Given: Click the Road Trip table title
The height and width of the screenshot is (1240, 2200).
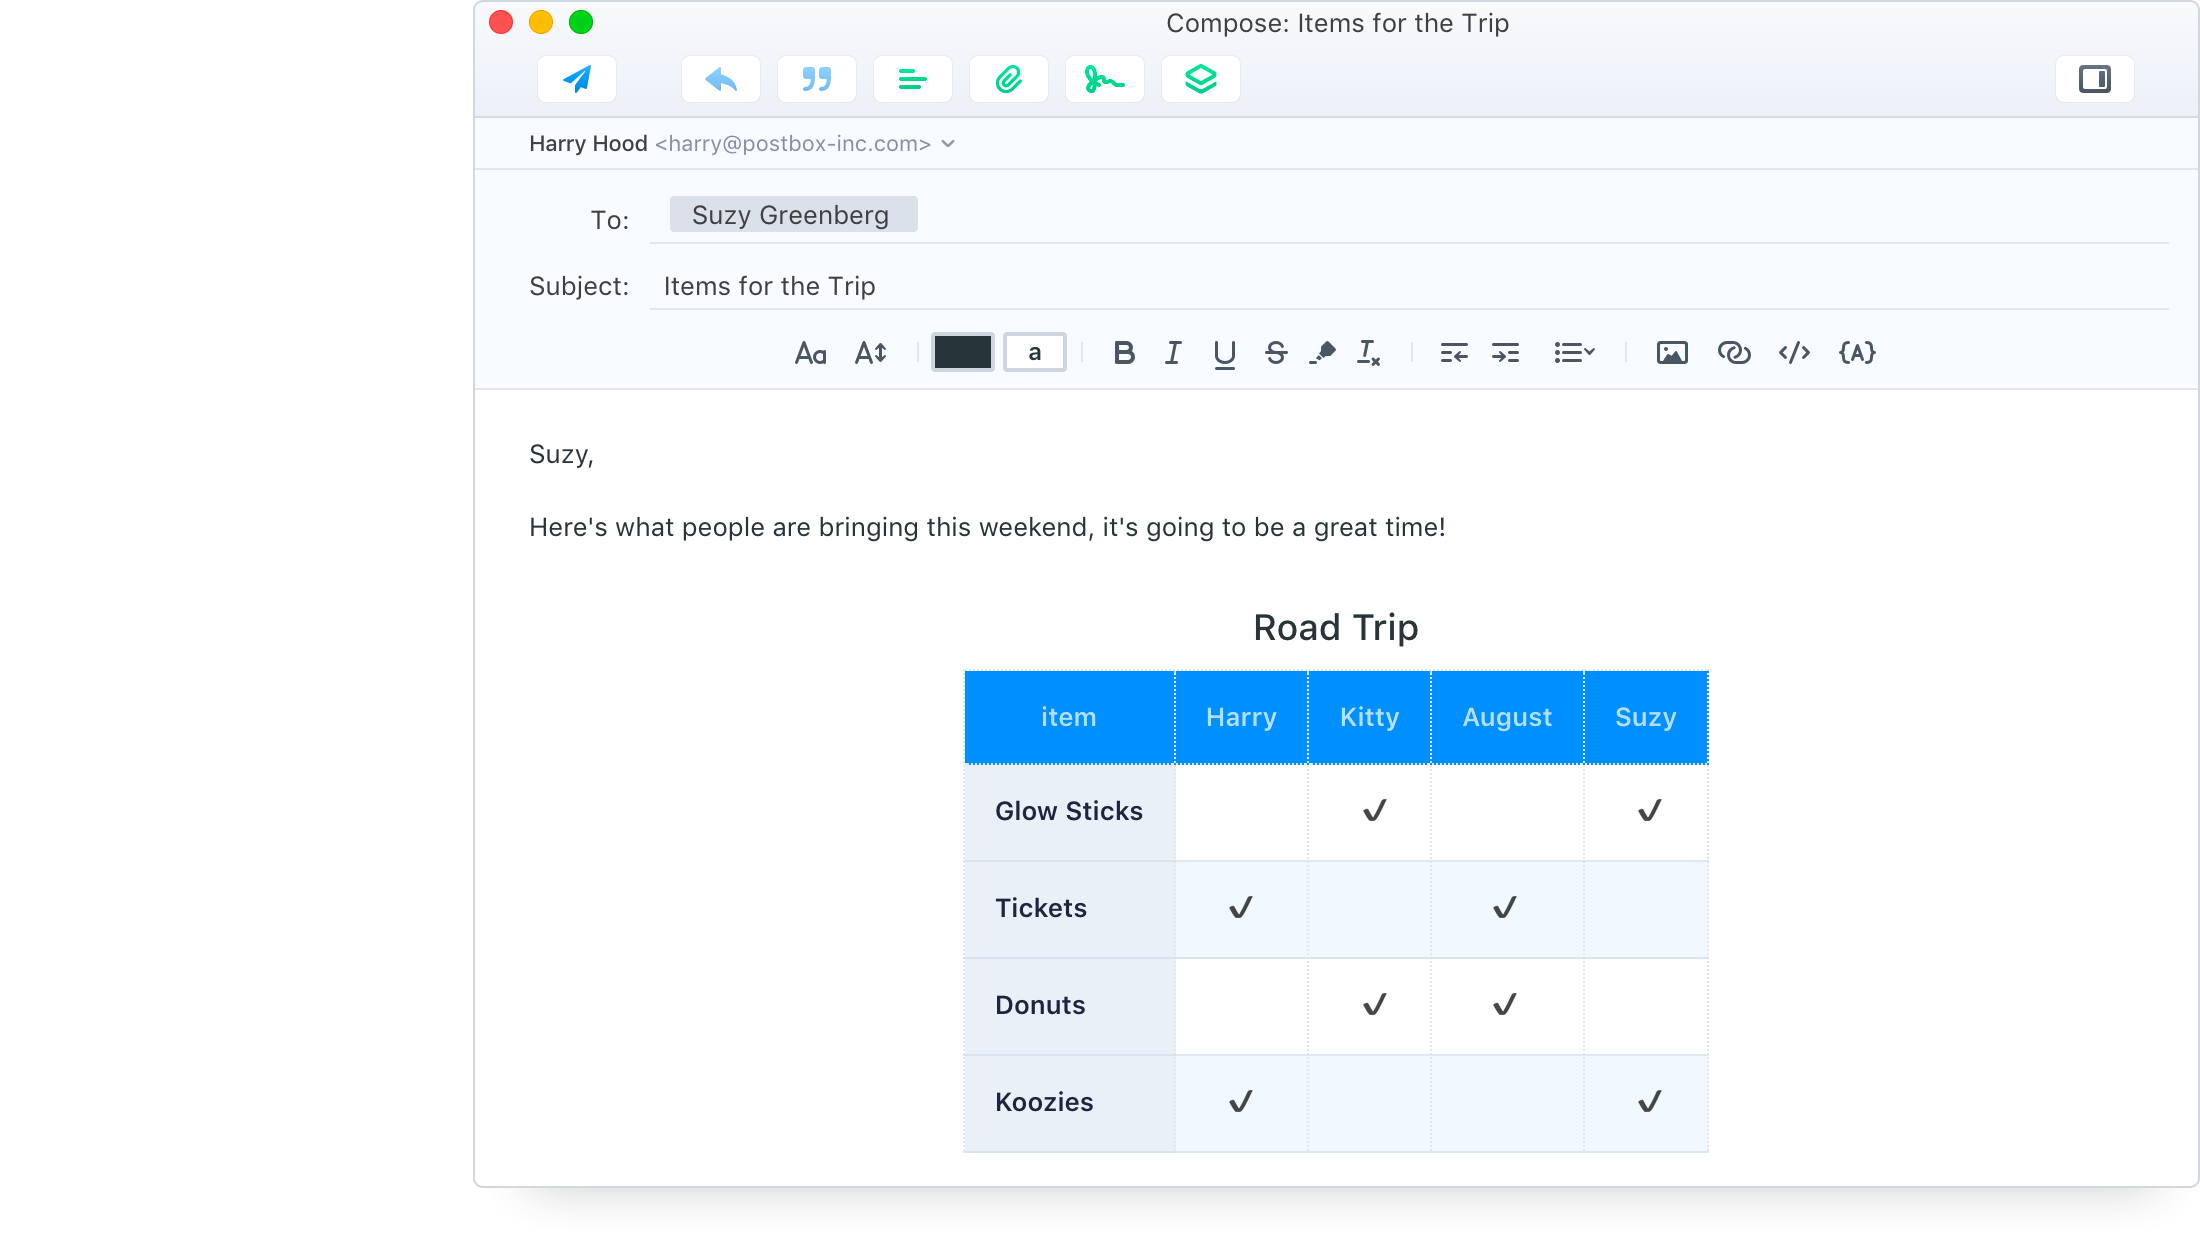Looking at the screenshot, I should coord(1336,628).
